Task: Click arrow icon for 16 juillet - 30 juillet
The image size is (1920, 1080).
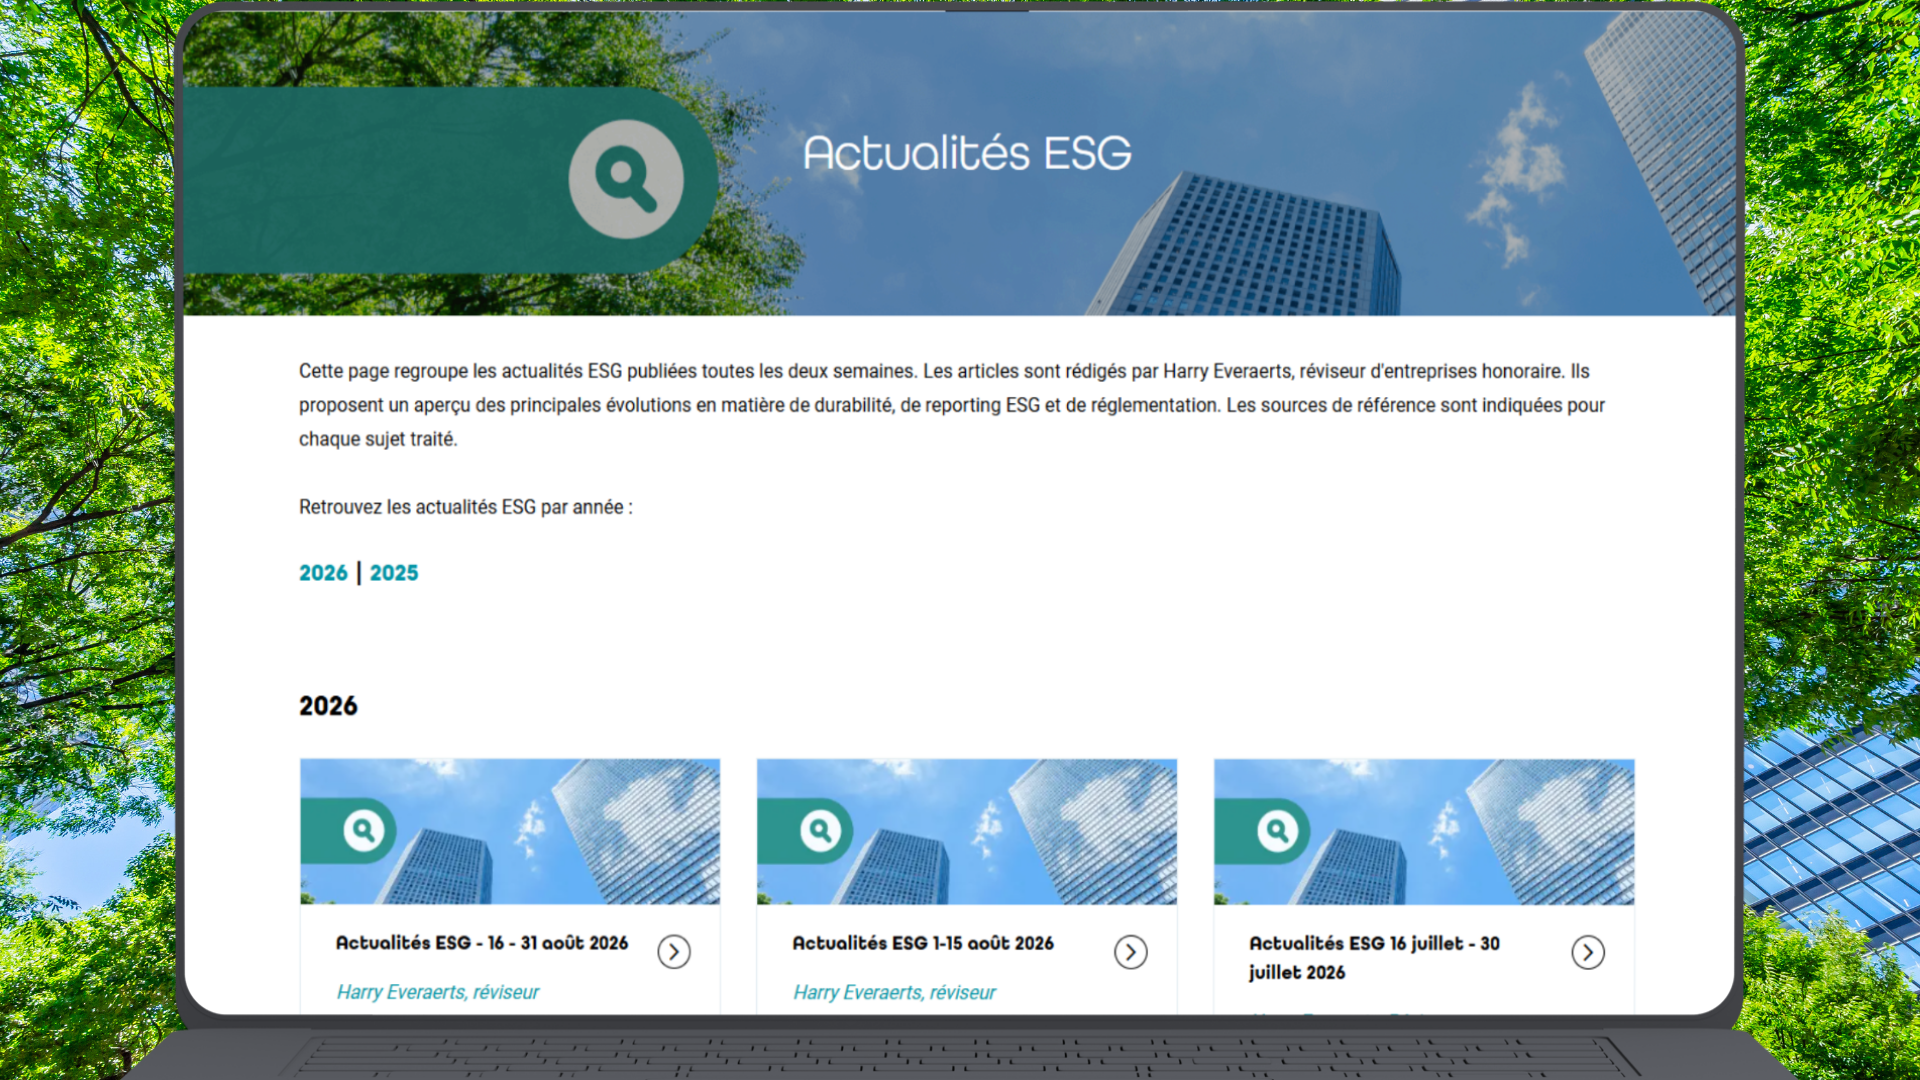Action: [x=1588, y=952]
